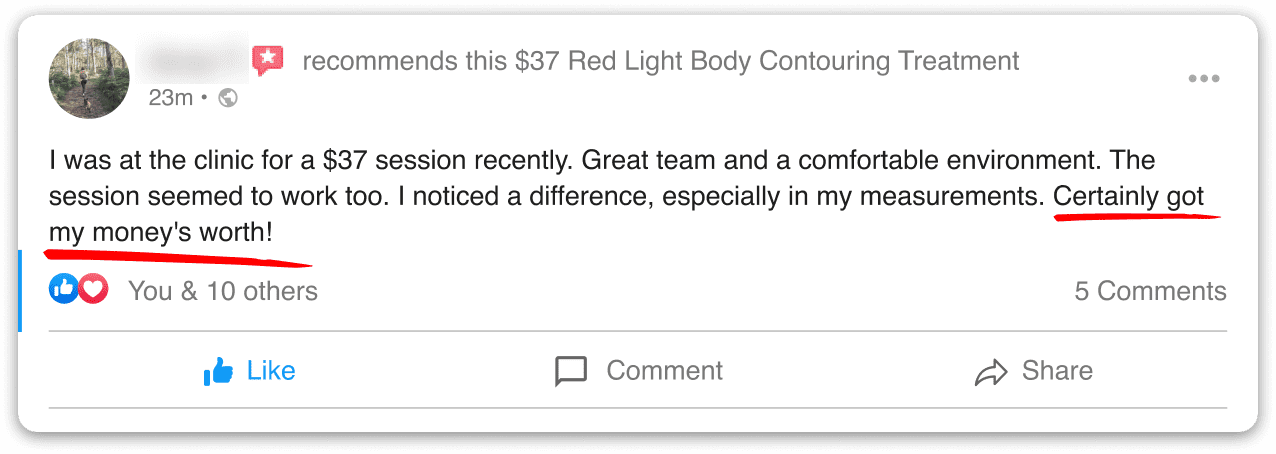Click the underlined "Certainly got my money's worth!" text
Screen dimensions: 1276x454
pos(1128,198)
